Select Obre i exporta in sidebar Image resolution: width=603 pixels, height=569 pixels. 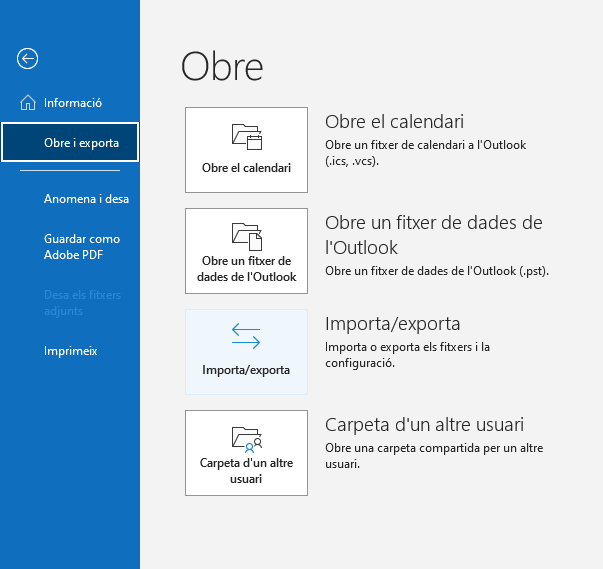[81, 143]
